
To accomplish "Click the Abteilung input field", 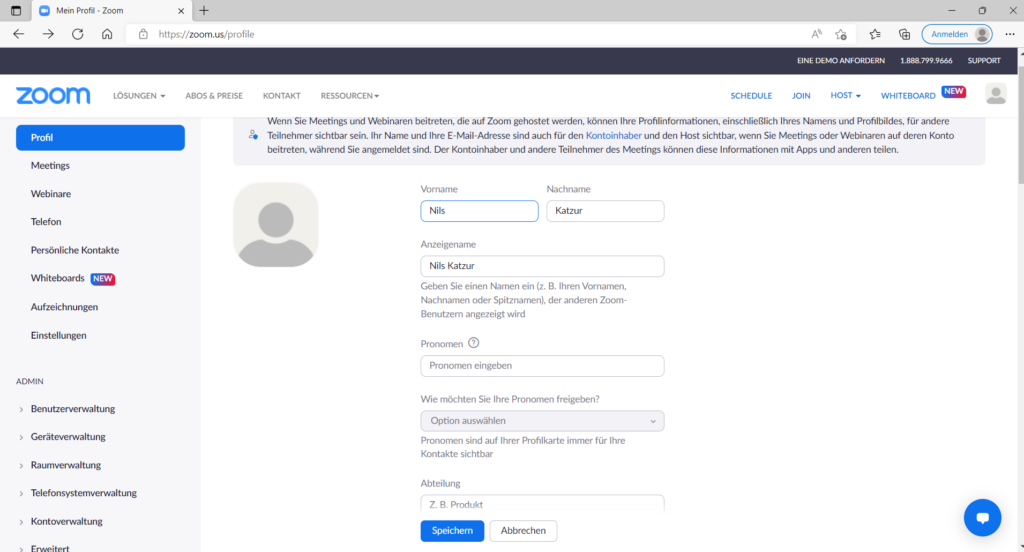I will click(x=542, y=503).
